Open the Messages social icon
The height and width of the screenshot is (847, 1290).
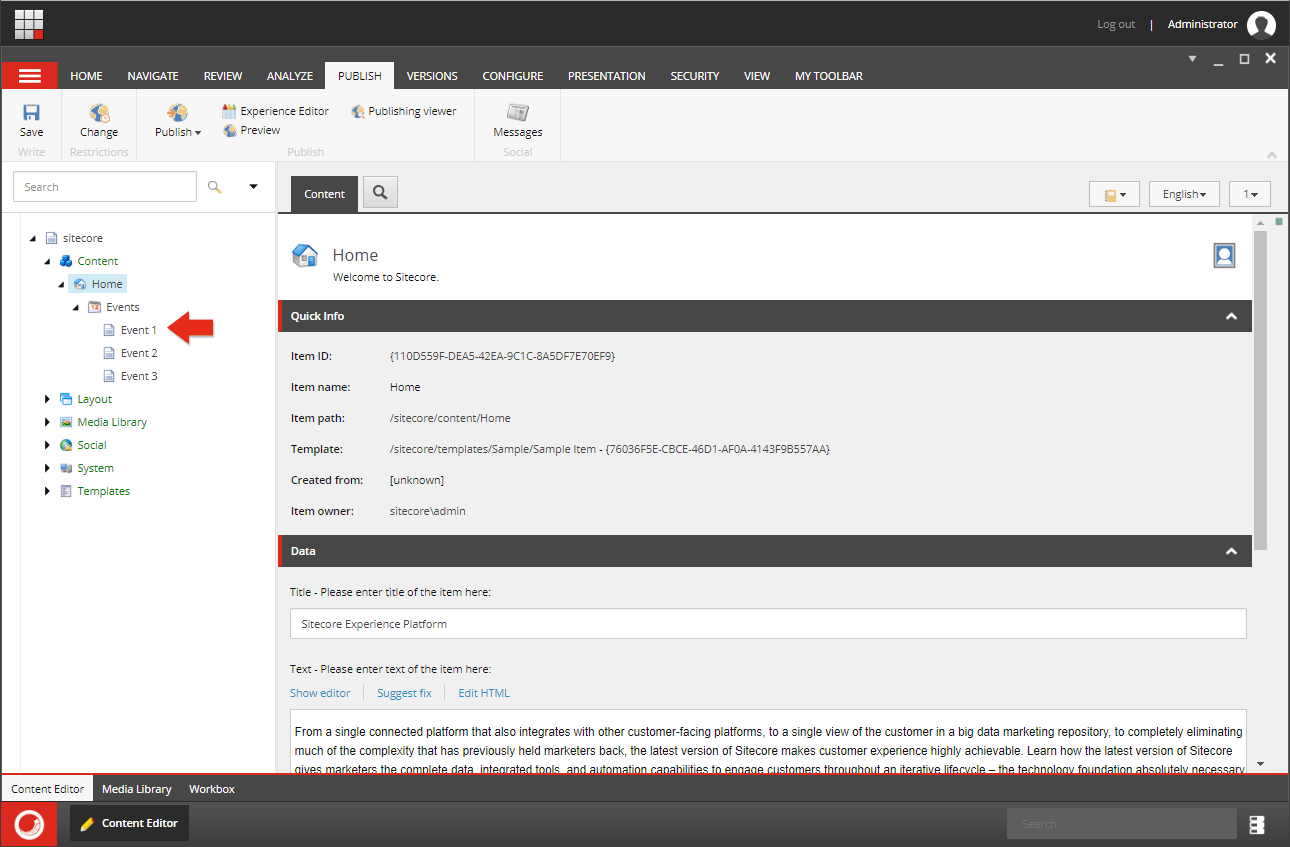[517, 112]
